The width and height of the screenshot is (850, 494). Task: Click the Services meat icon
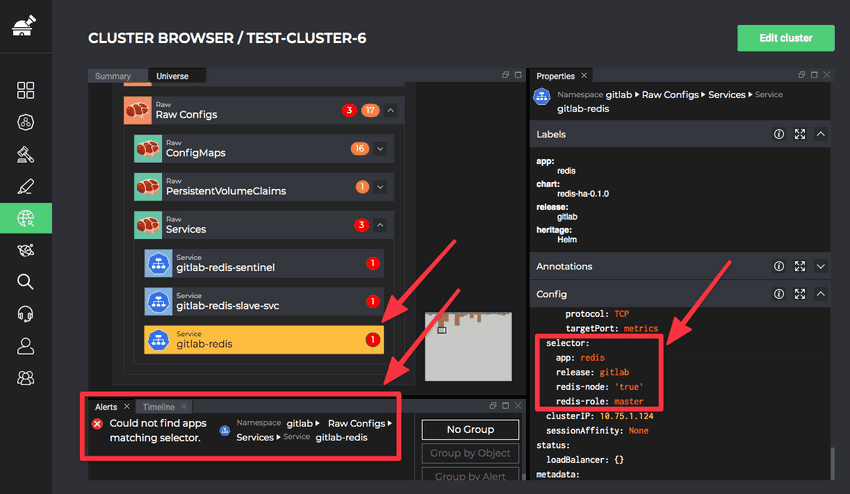click(x=148, y=225)
